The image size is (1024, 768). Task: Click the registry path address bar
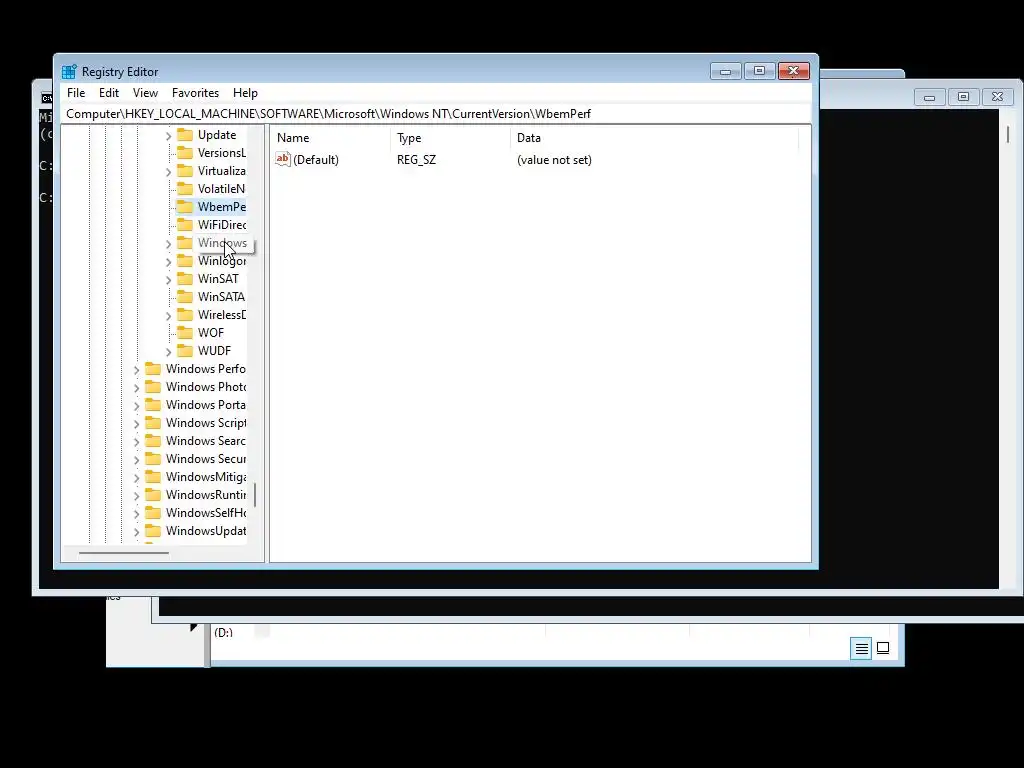[438, 114]
